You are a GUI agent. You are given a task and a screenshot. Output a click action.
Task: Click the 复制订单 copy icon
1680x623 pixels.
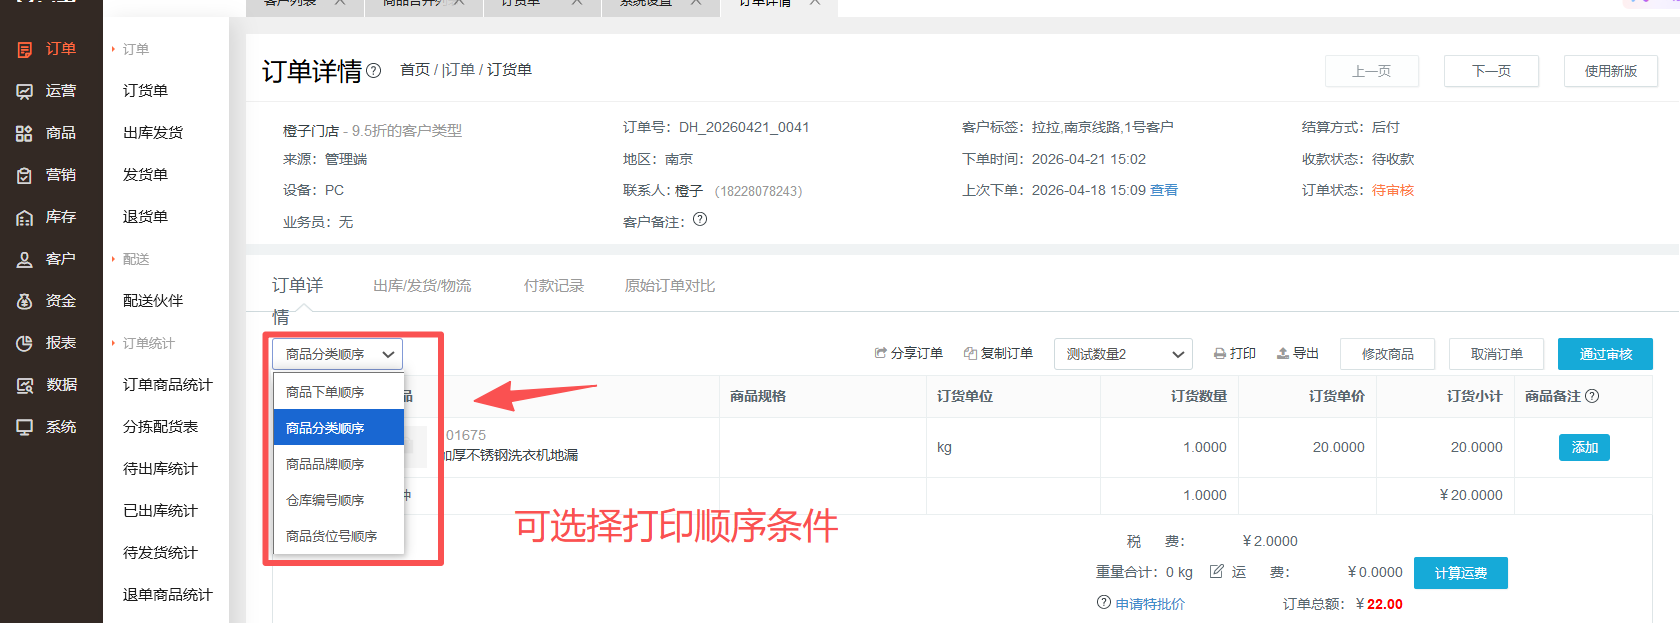[x=970, y=353]
